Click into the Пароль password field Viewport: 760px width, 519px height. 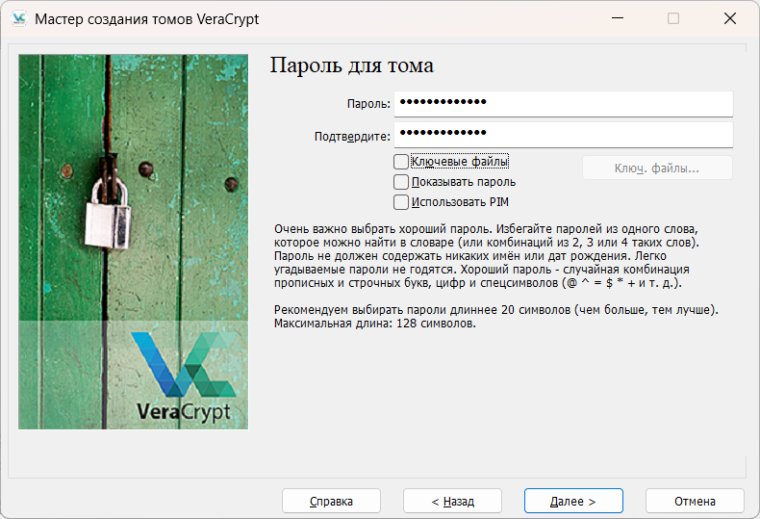(563, 104)
